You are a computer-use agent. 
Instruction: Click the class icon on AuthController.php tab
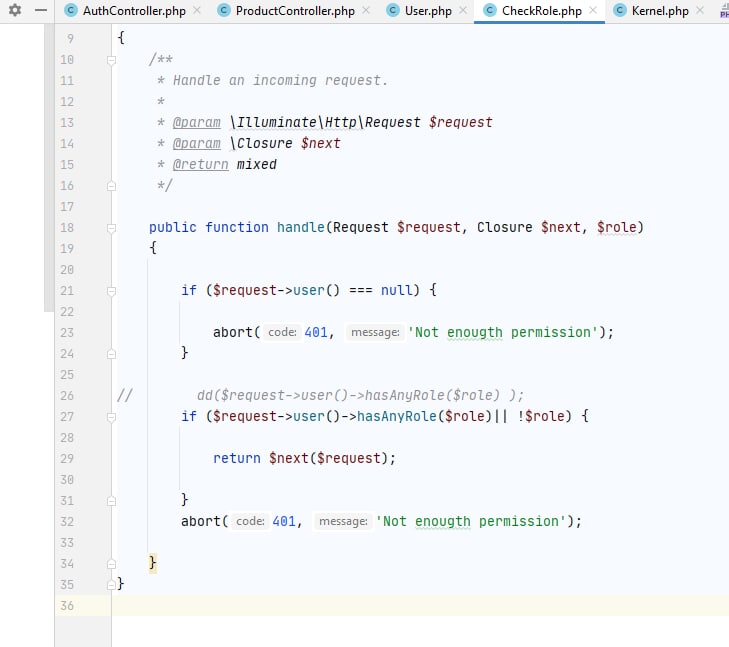point(71,10)
